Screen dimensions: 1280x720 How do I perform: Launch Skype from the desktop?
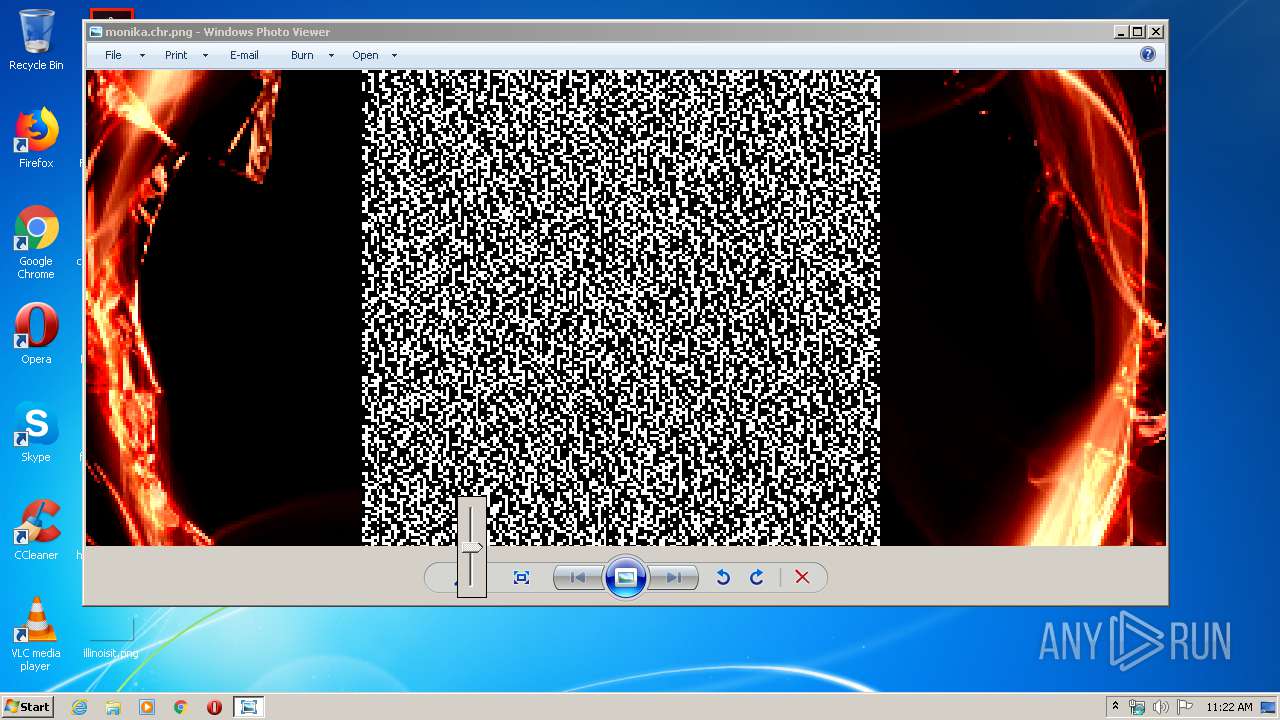(x=36, y=432)
